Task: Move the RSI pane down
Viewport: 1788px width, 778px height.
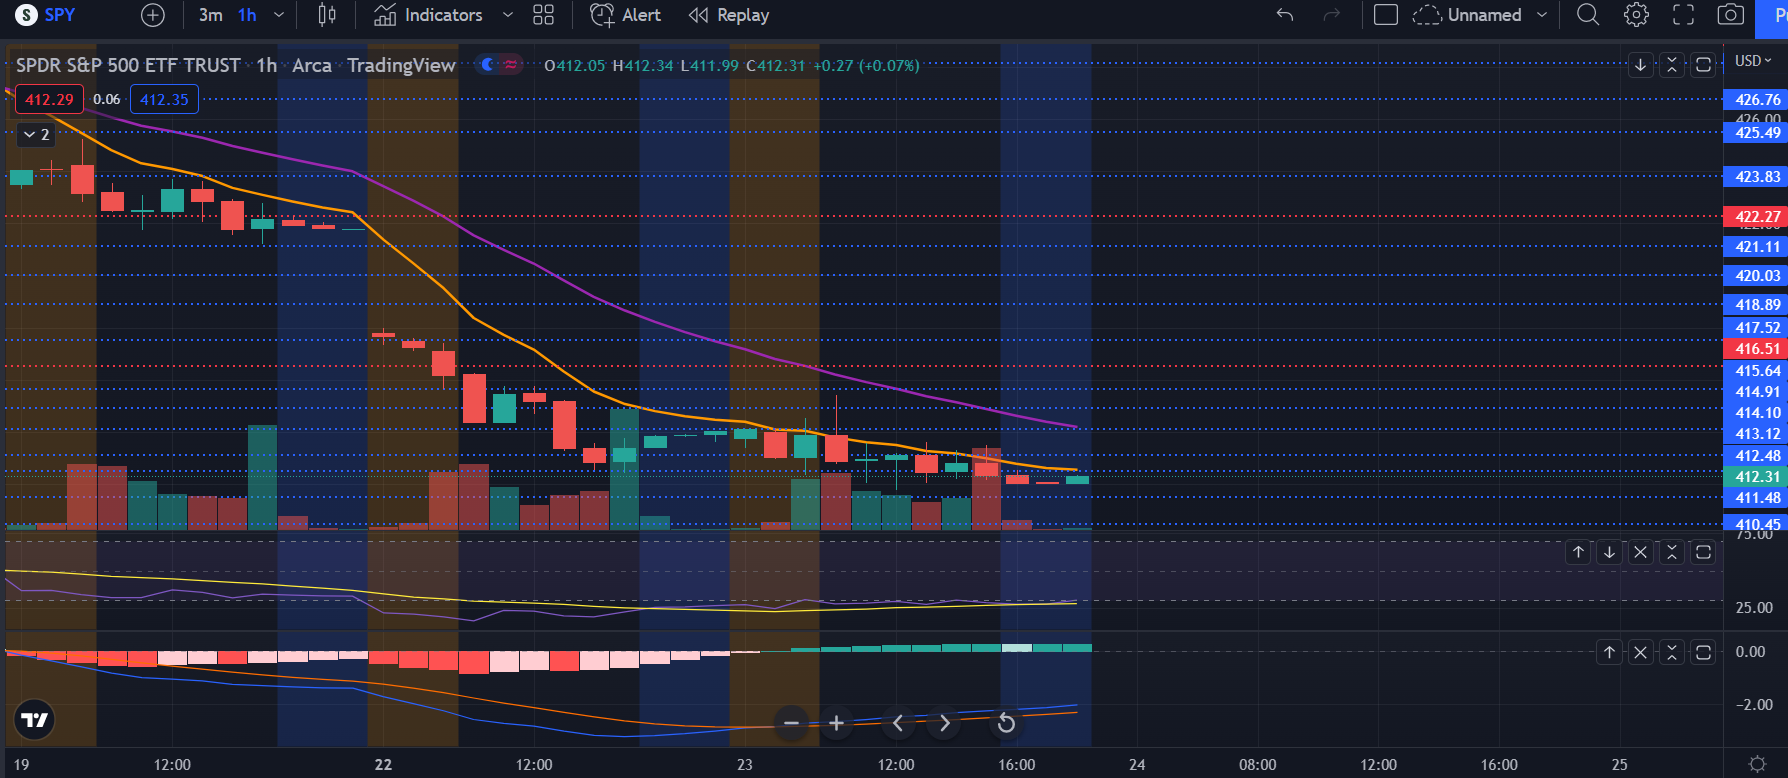Action: pos(1609,552)
